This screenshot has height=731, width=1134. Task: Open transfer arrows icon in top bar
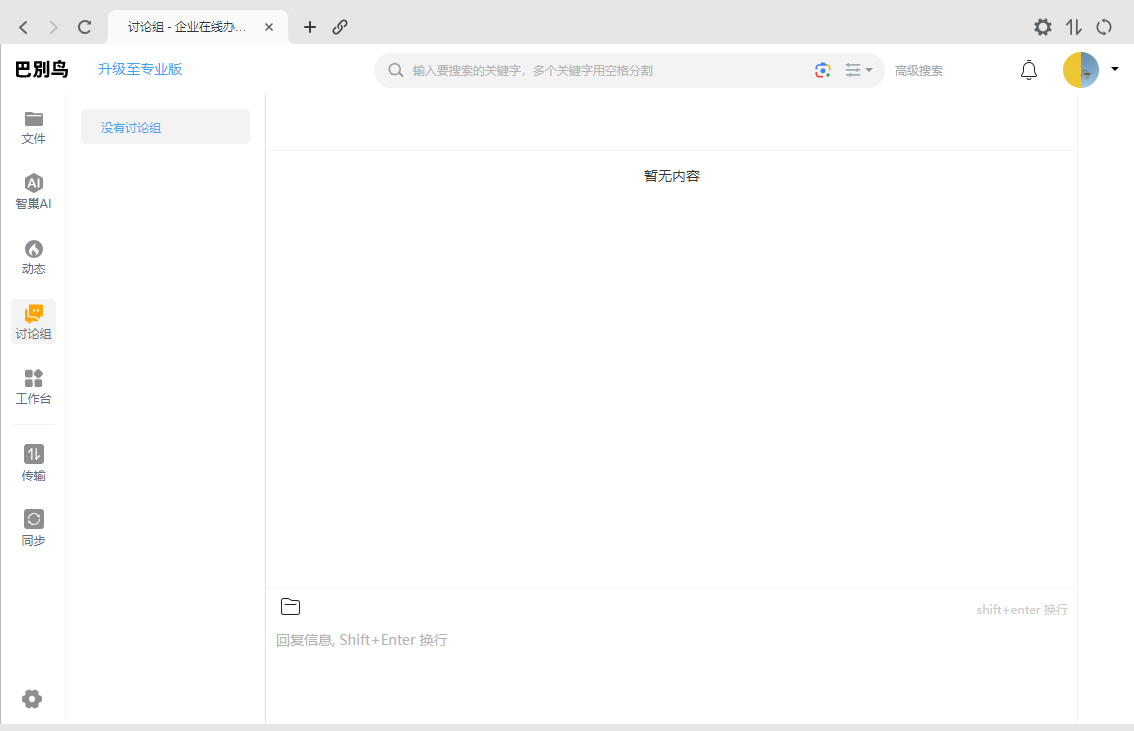point(1073,27)
